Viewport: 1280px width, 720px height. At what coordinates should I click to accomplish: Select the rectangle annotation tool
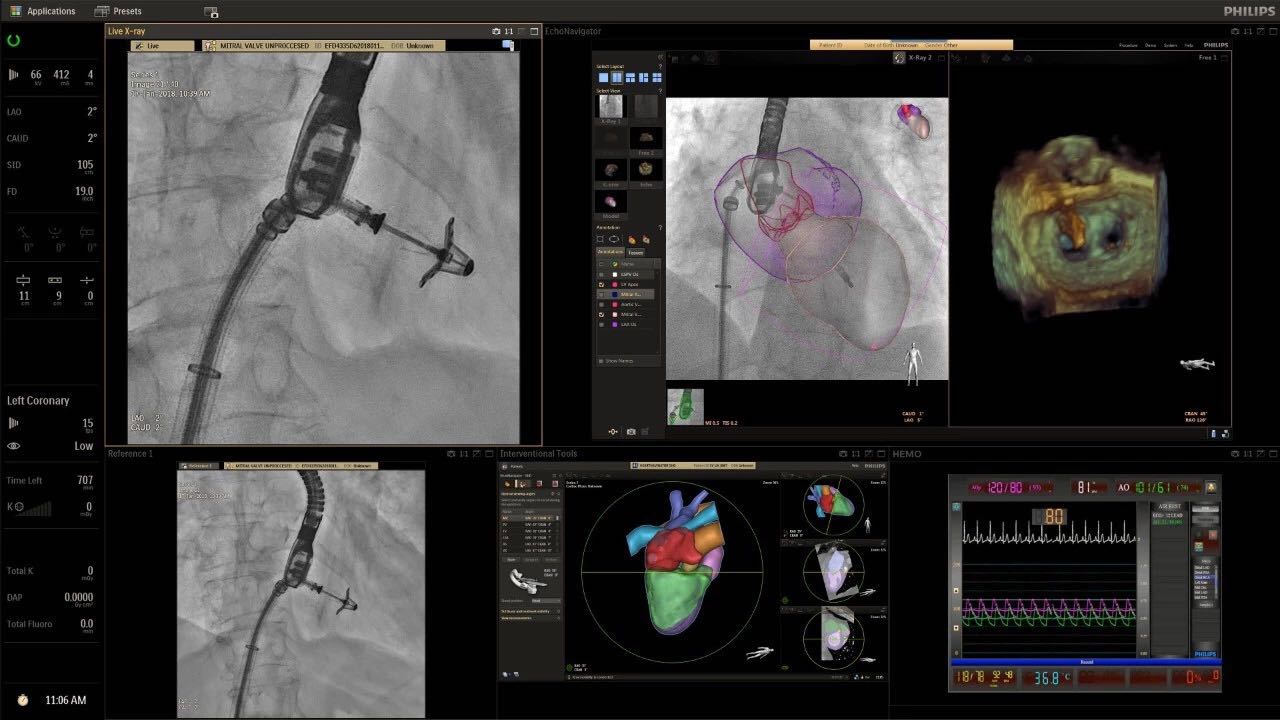(601, 240)
